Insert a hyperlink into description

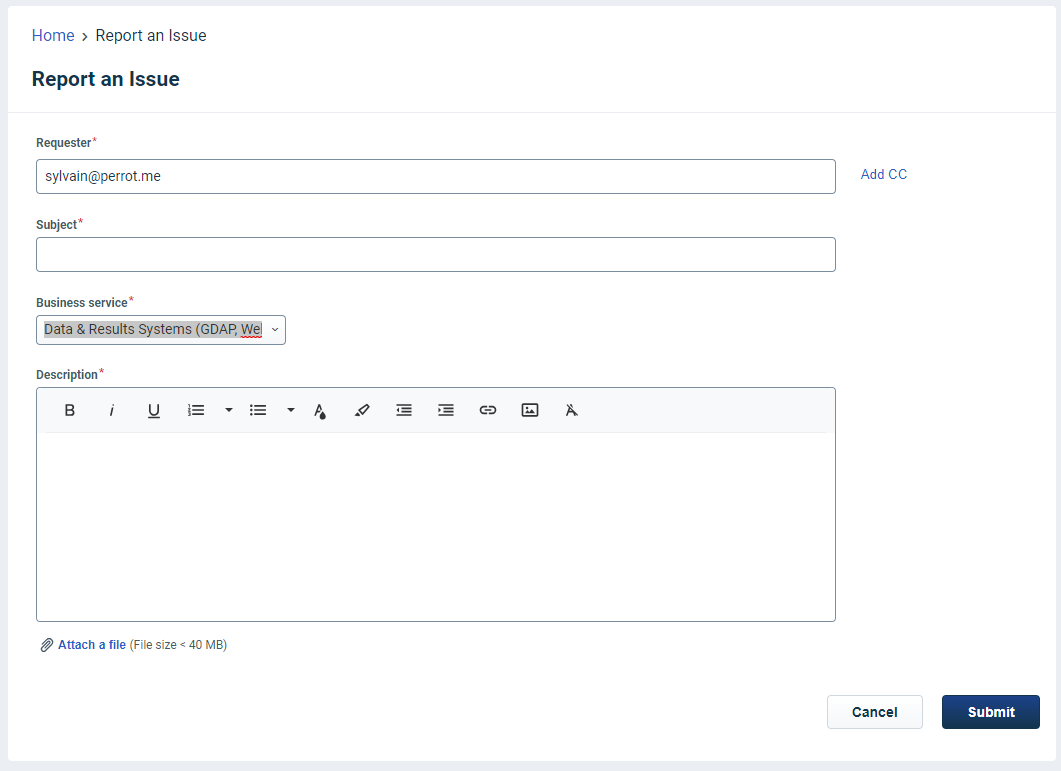click(488, 410)
